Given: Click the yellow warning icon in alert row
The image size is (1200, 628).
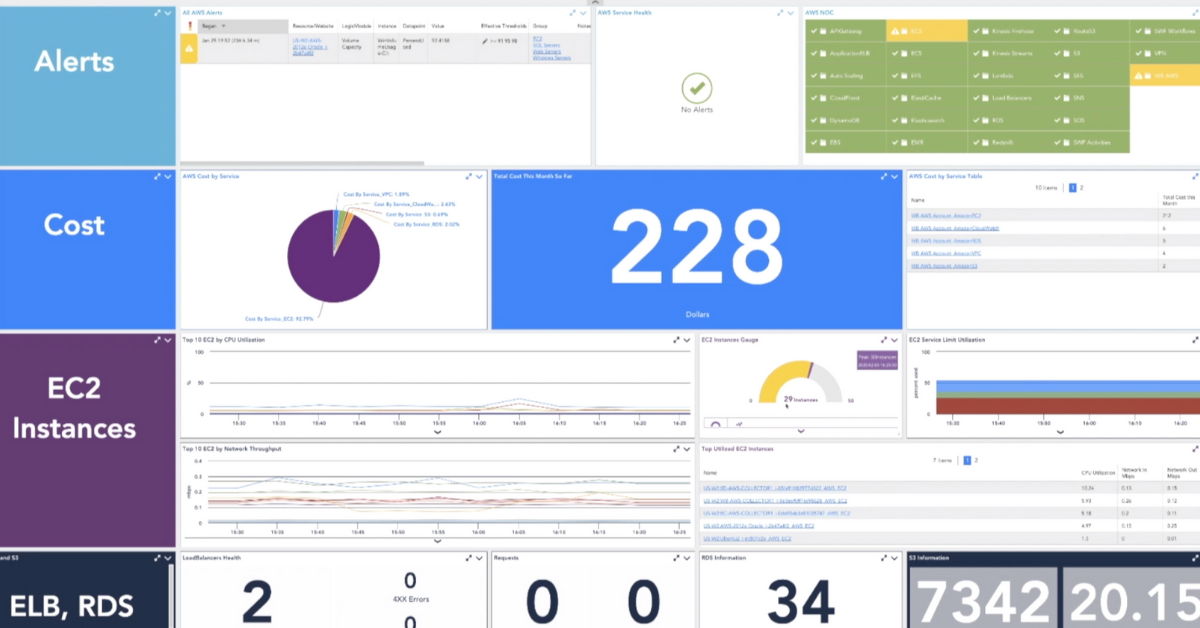Looking at the screenshot, I should tap(189, 46).
